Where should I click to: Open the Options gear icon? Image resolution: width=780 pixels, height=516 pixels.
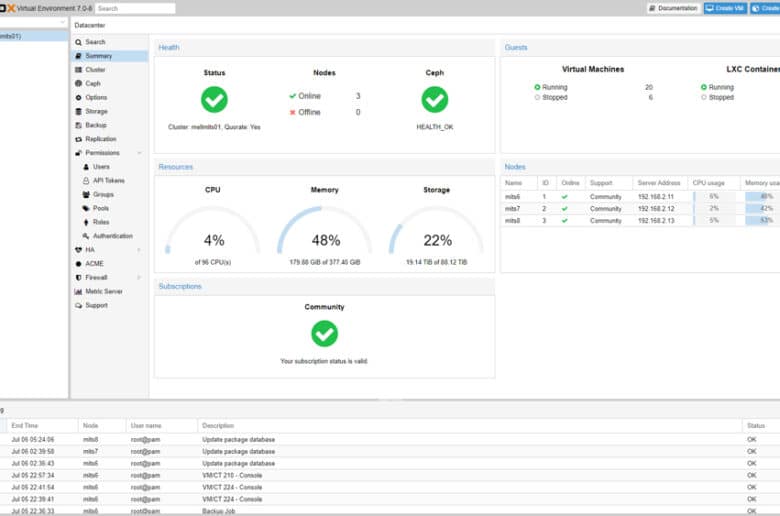click(78, 98)
